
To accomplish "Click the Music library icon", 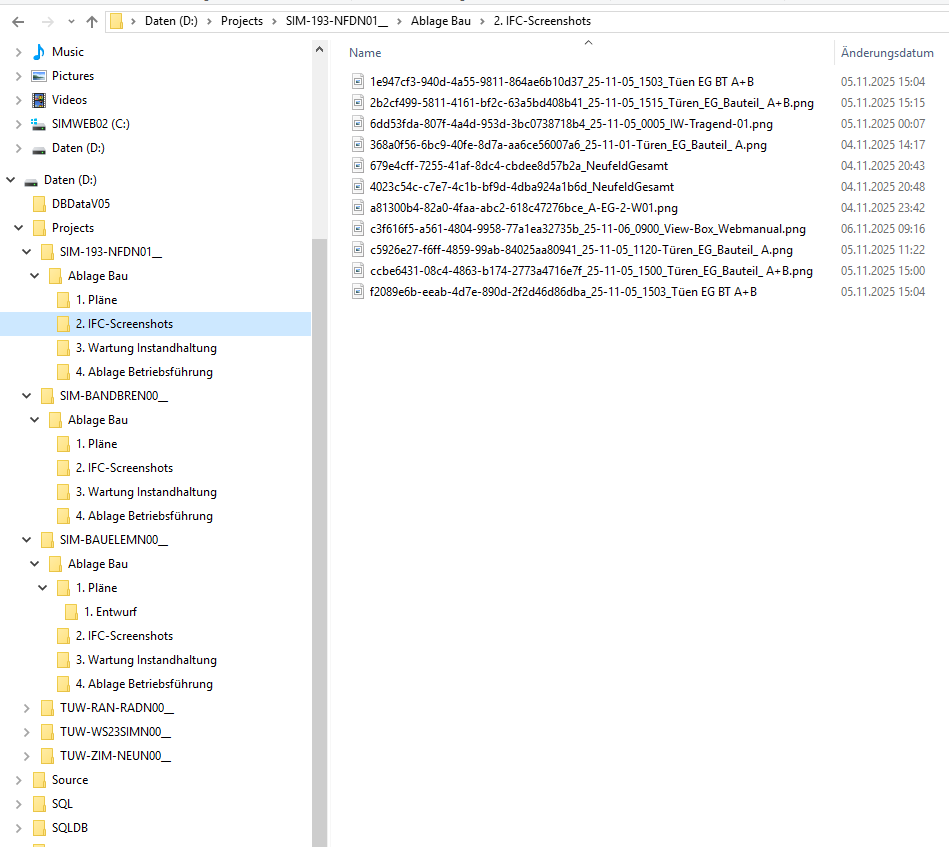I will pyautogui.click(x=39, y=52).
